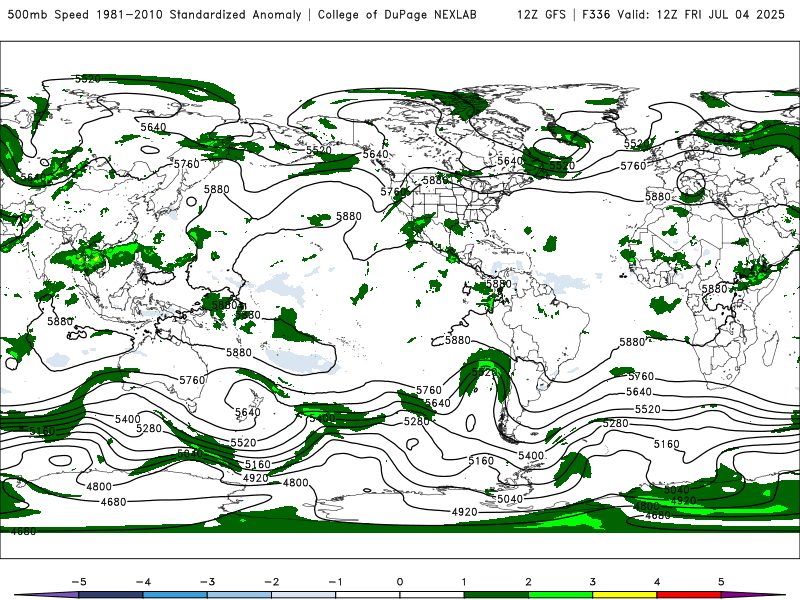Click the legend tick label "3"
This screenshot has width=800, height=600.
(x=593, y=582)
